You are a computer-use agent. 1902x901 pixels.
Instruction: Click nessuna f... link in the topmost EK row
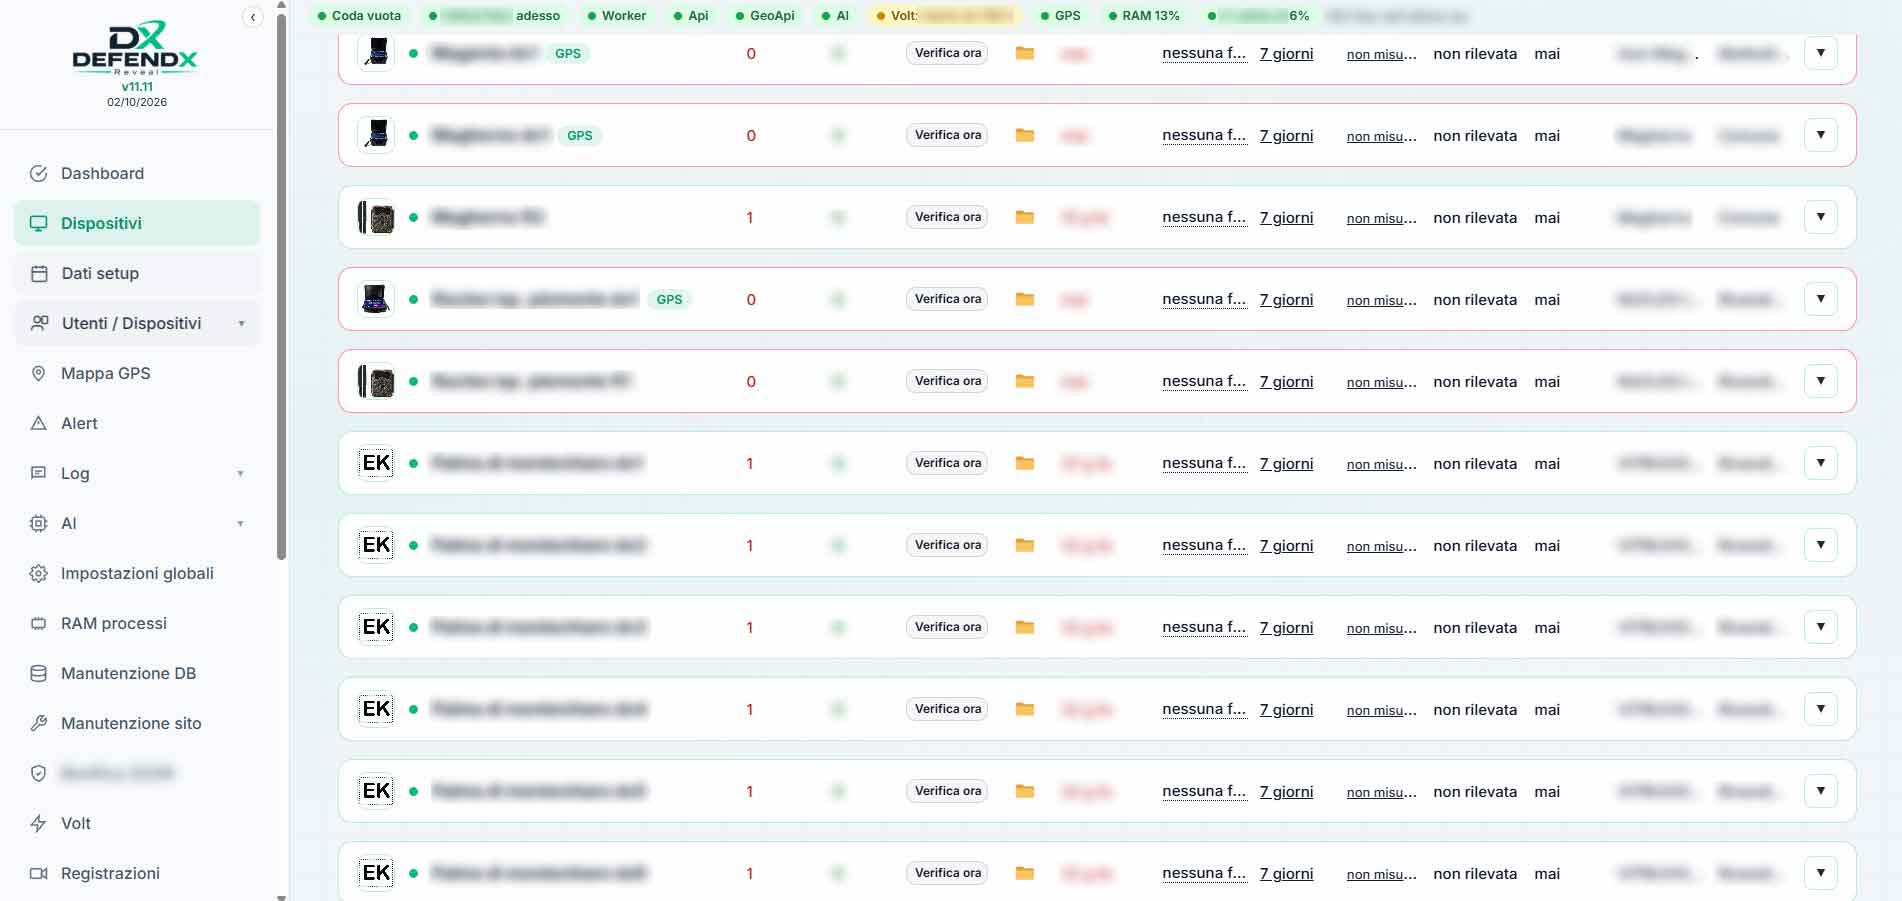point(1204,463)
